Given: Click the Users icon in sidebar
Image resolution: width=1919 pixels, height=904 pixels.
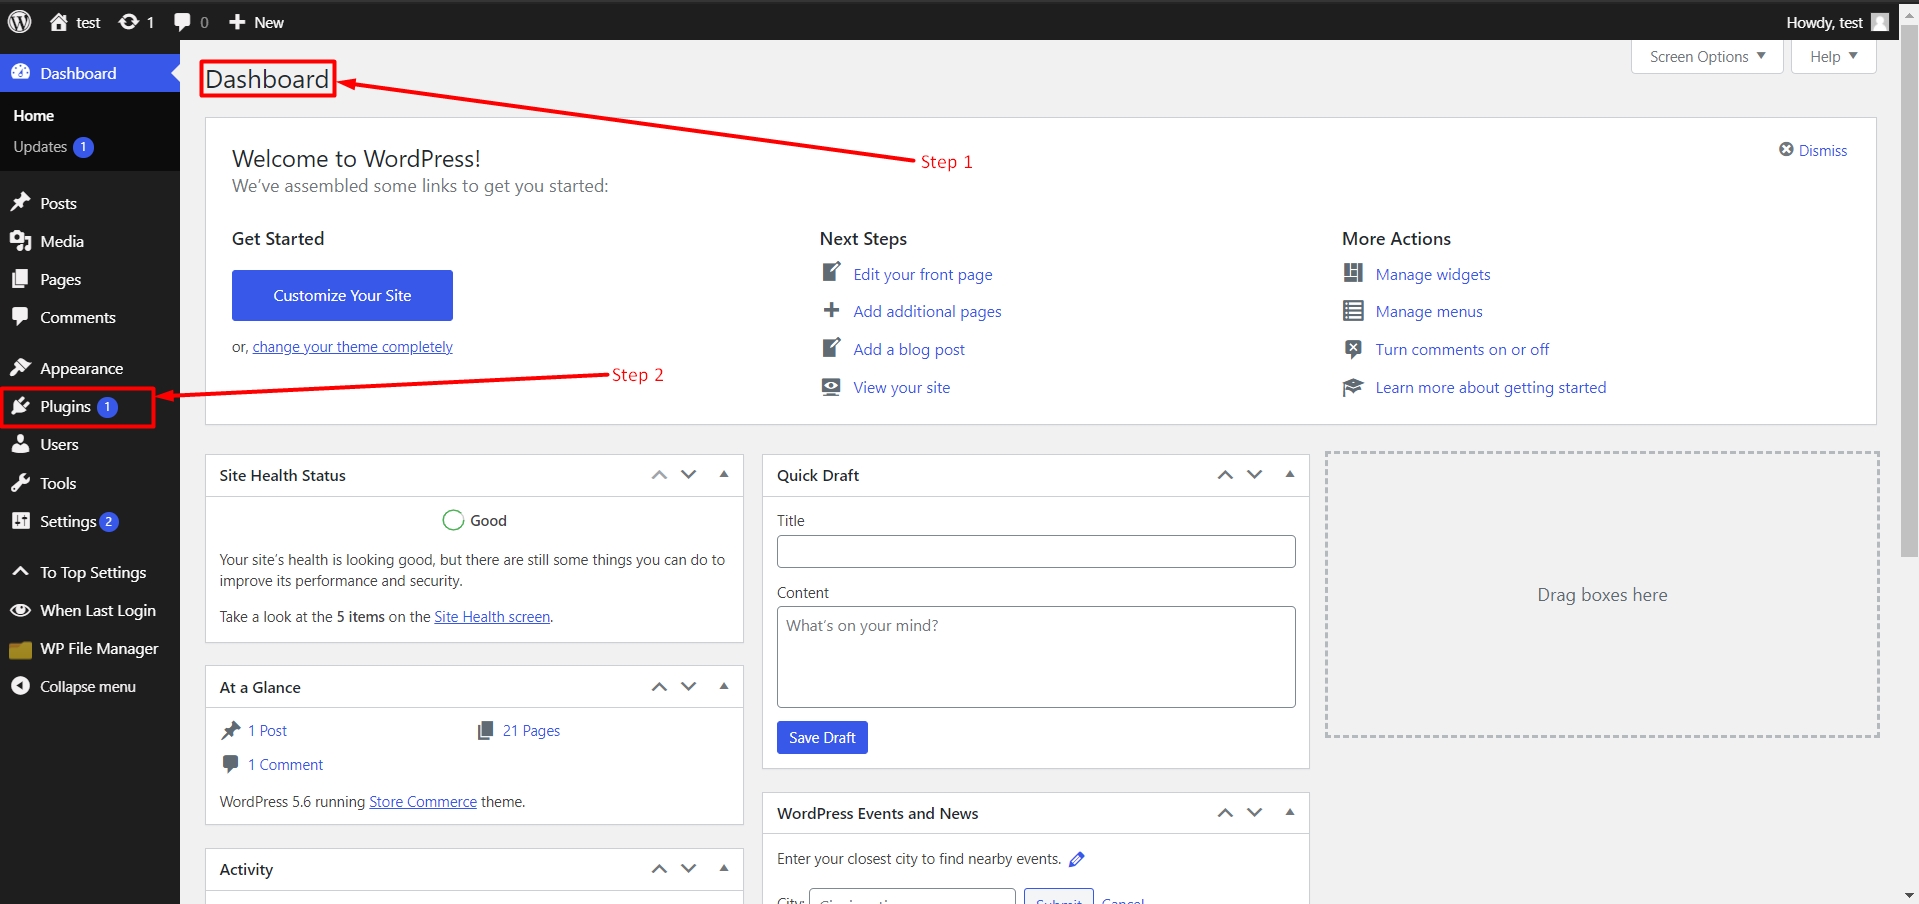Looking at the screenshot, I should point(20,444).
